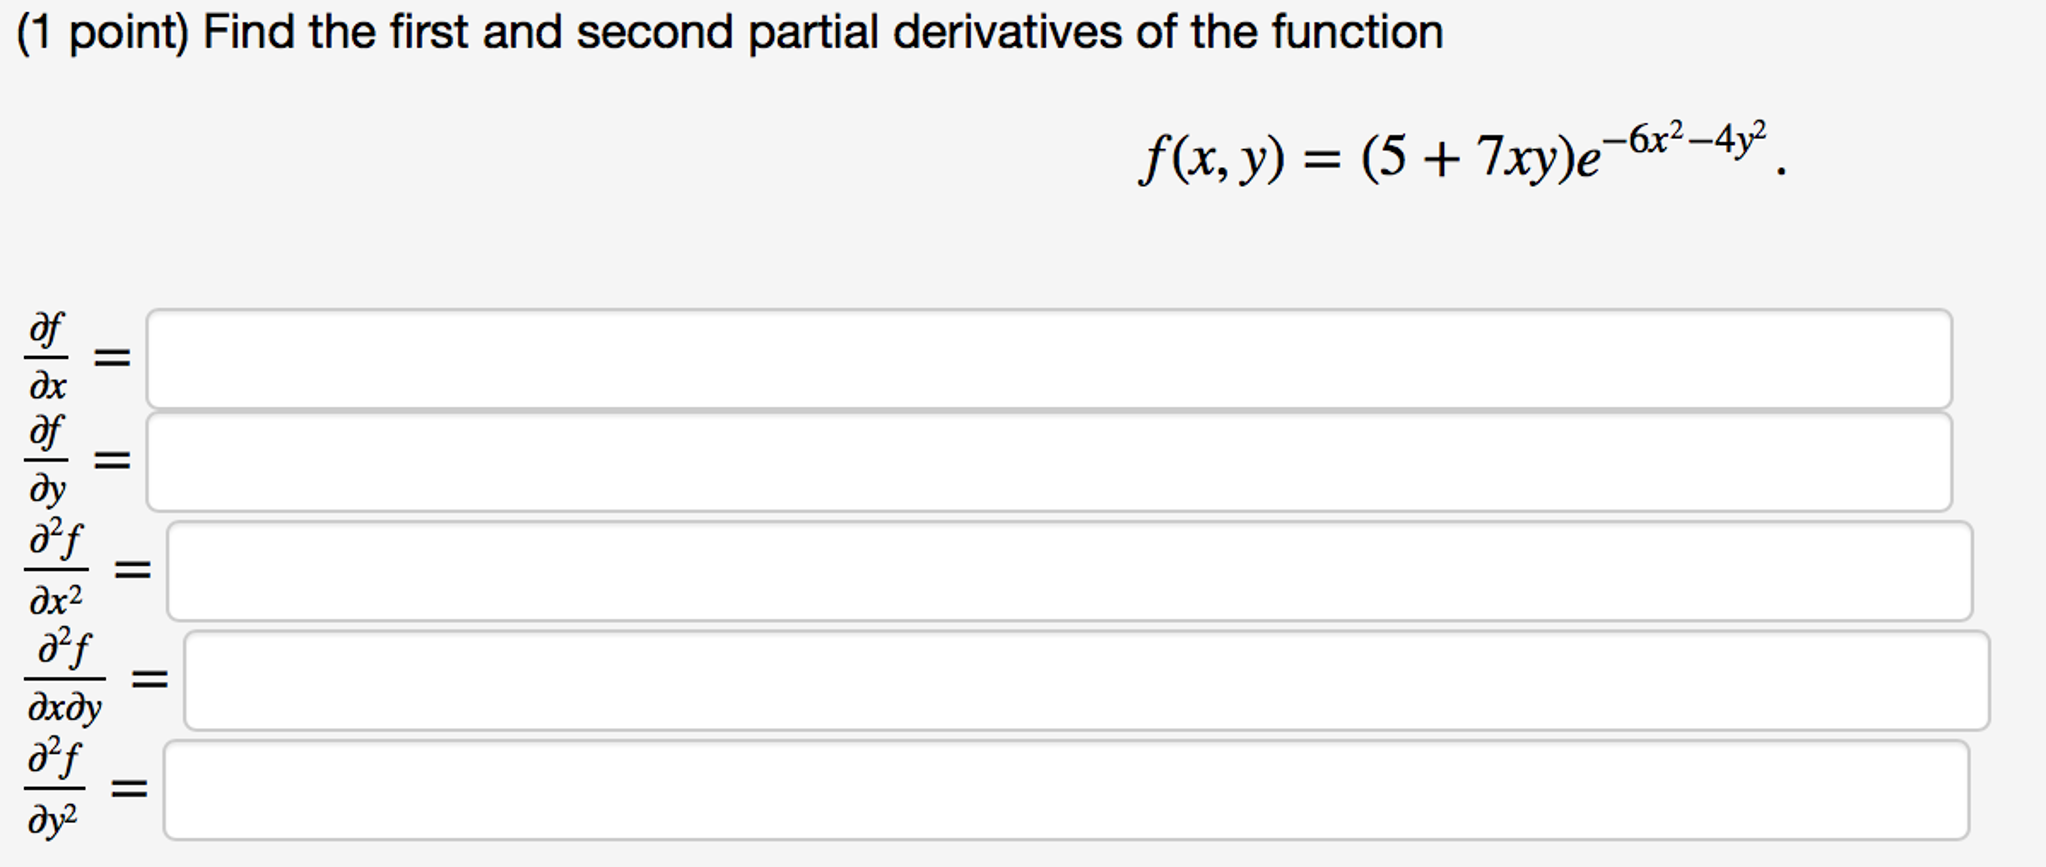Click the ∂²f/∂x∂y derivative label
The height and width of the screenshot is (867, 2046).
click(65, 677)
